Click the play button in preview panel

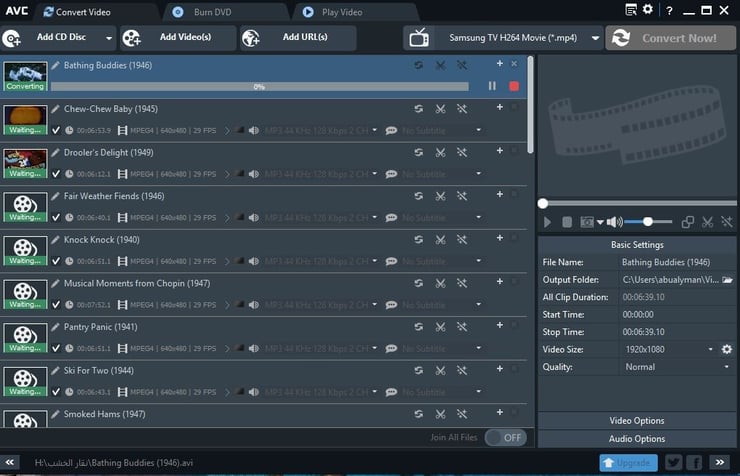point(547,222)
